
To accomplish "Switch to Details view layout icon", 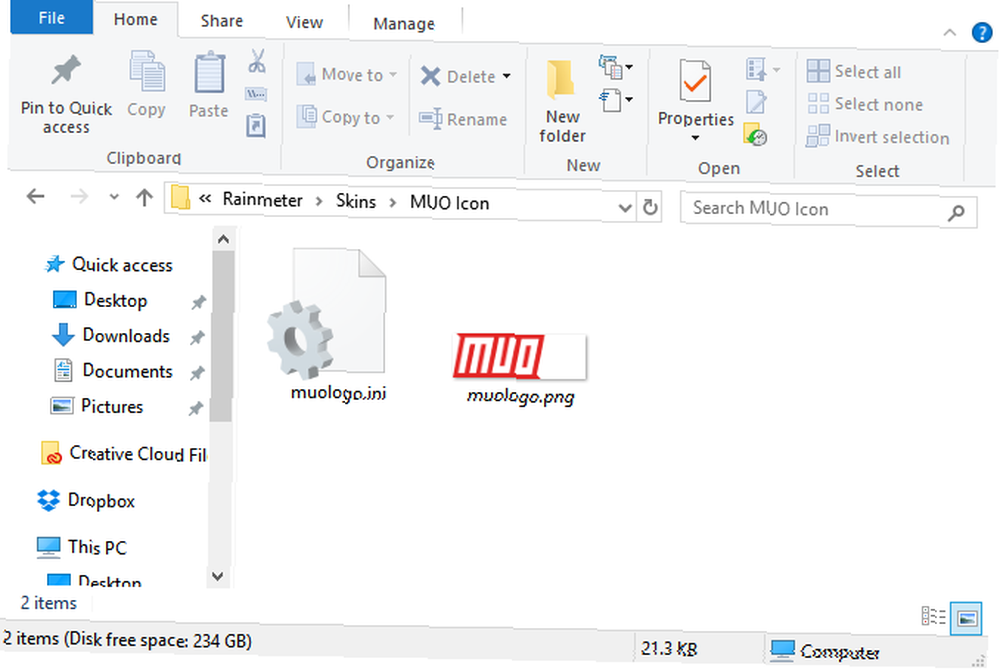I will pos(933,616).
